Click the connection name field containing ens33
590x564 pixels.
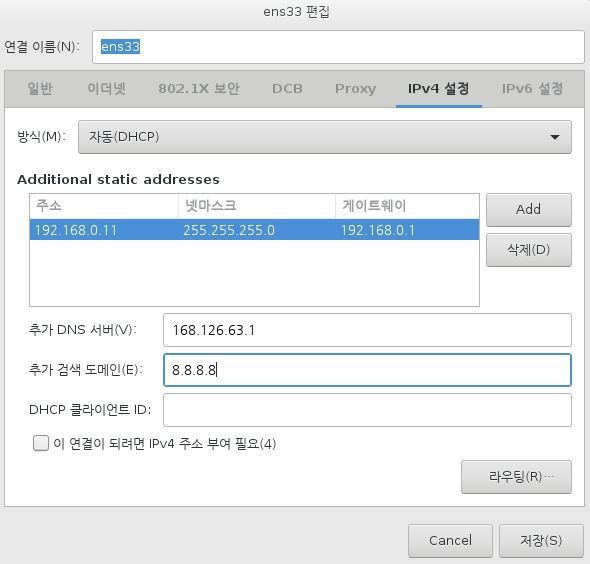point(338,47)
